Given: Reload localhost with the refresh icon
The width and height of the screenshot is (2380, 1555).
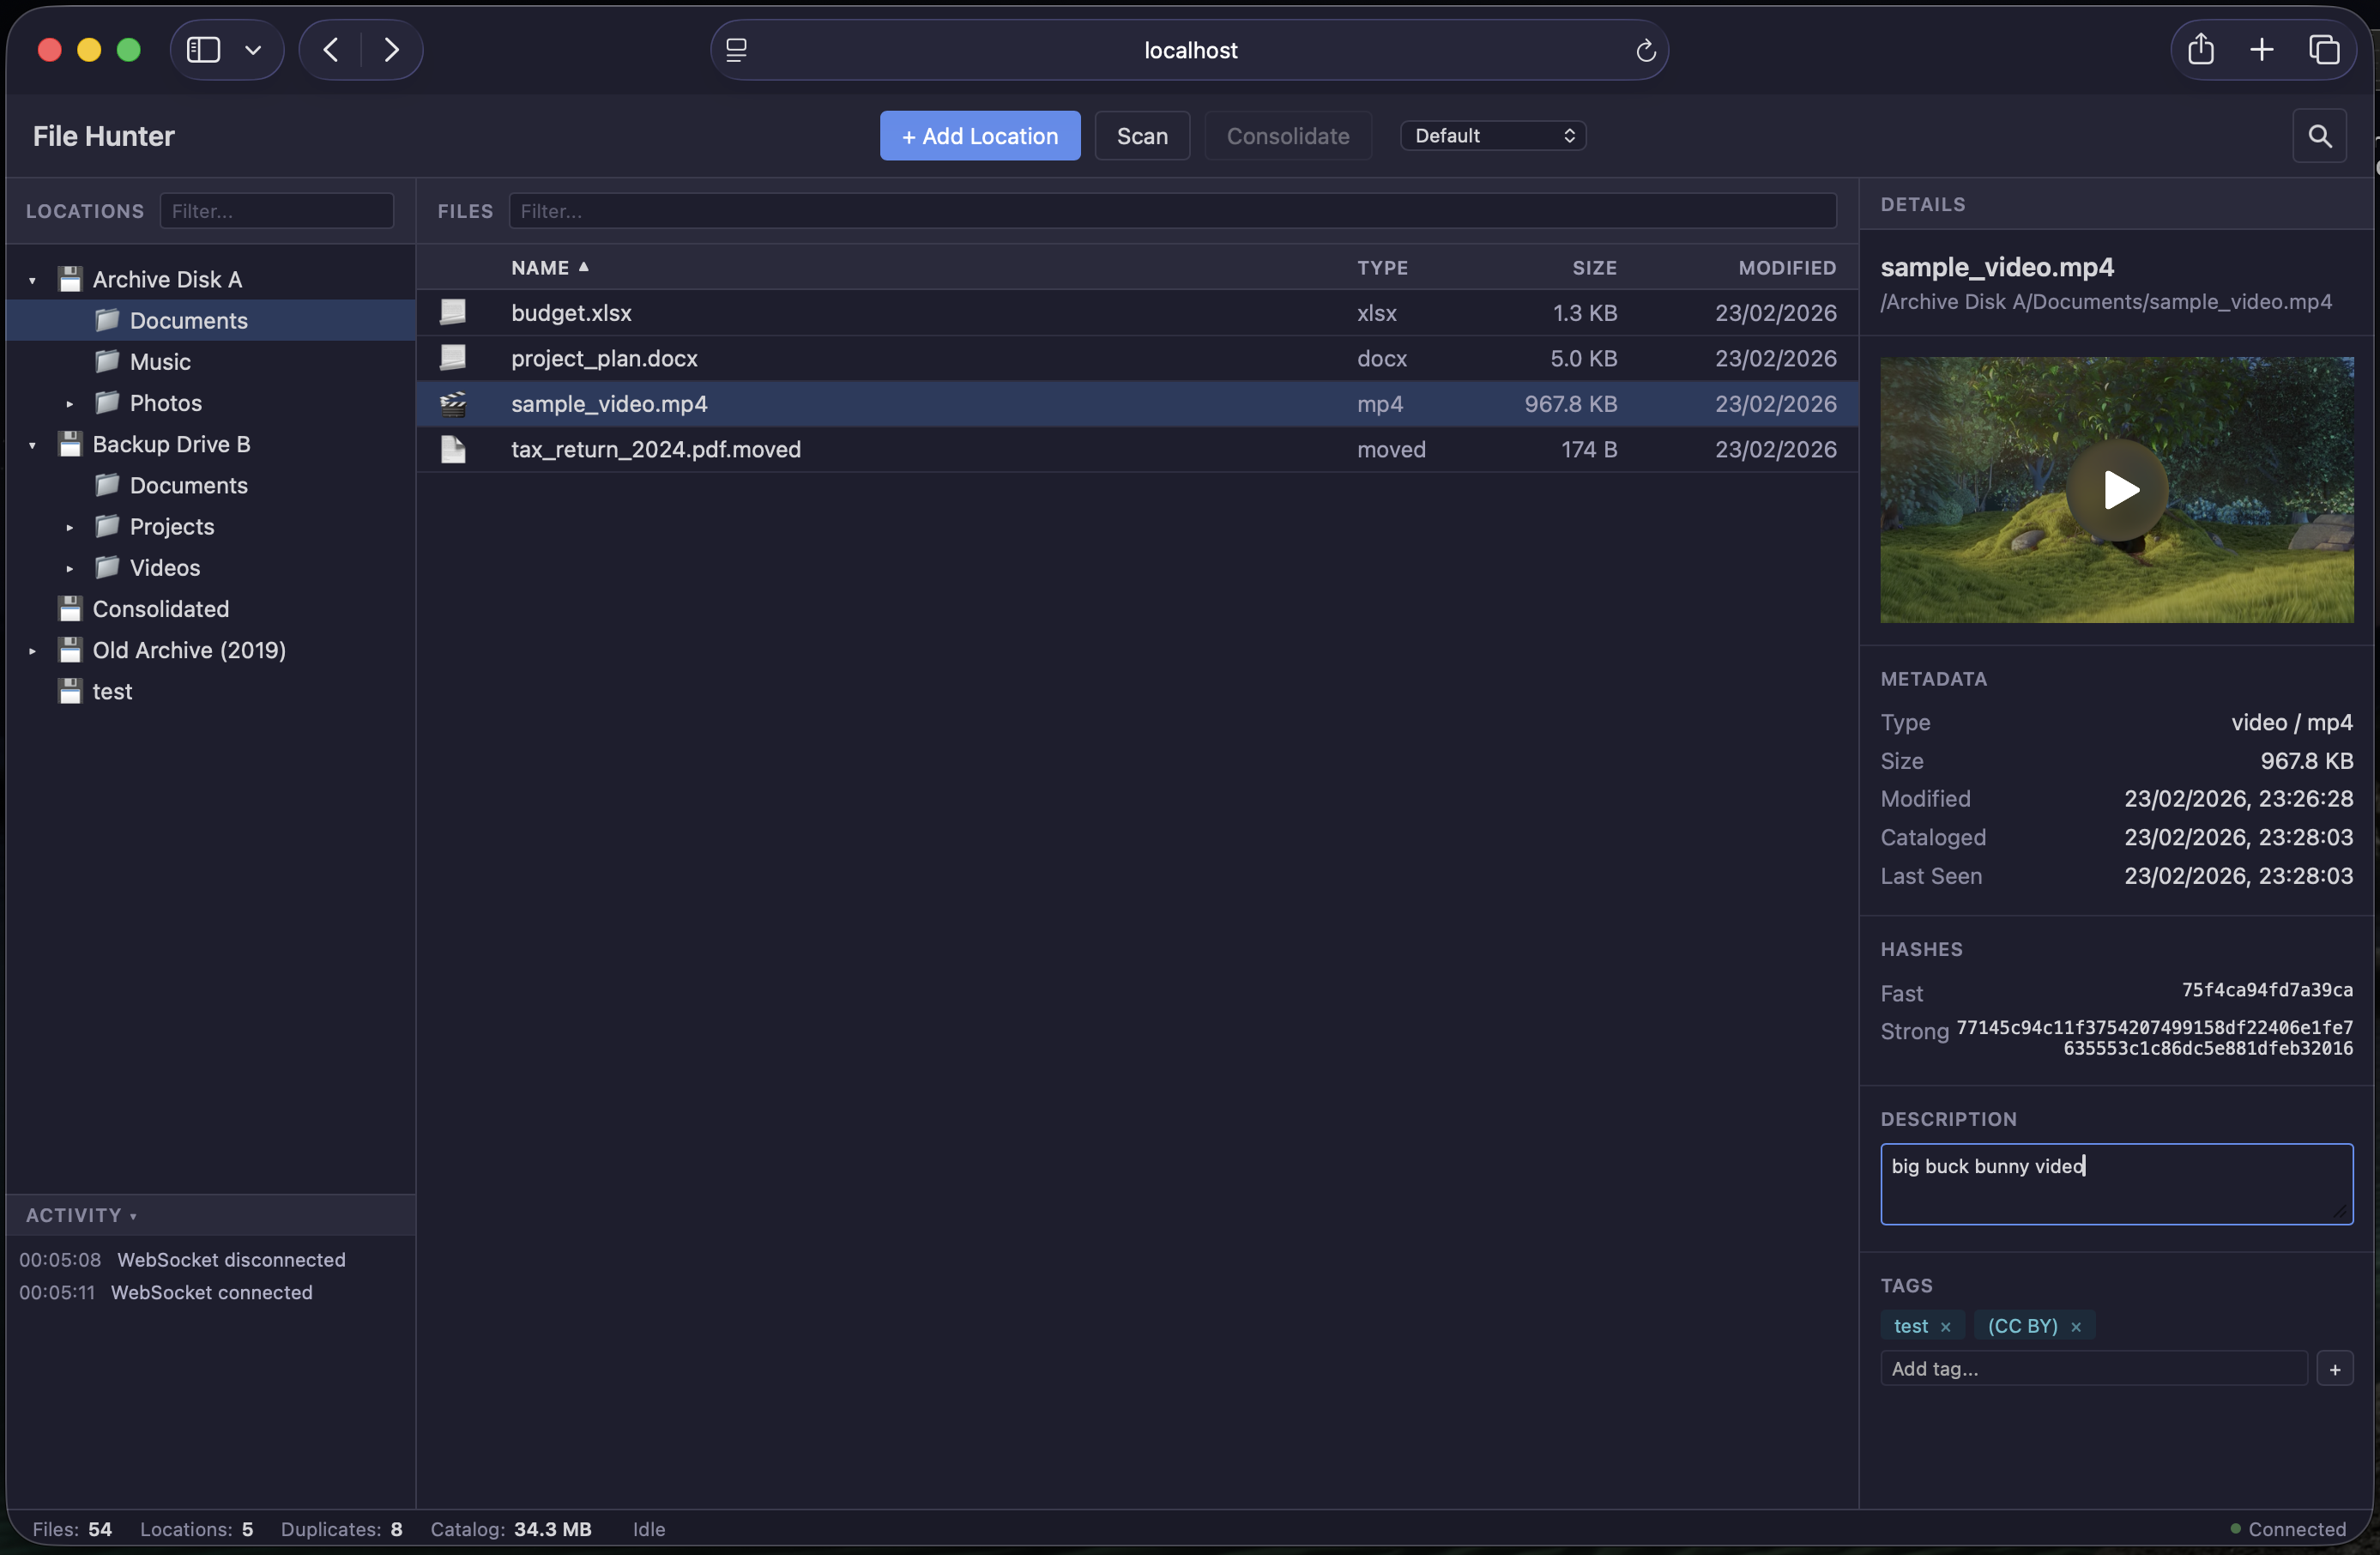Looking at the screenshot, I should tap(1645, 50).
